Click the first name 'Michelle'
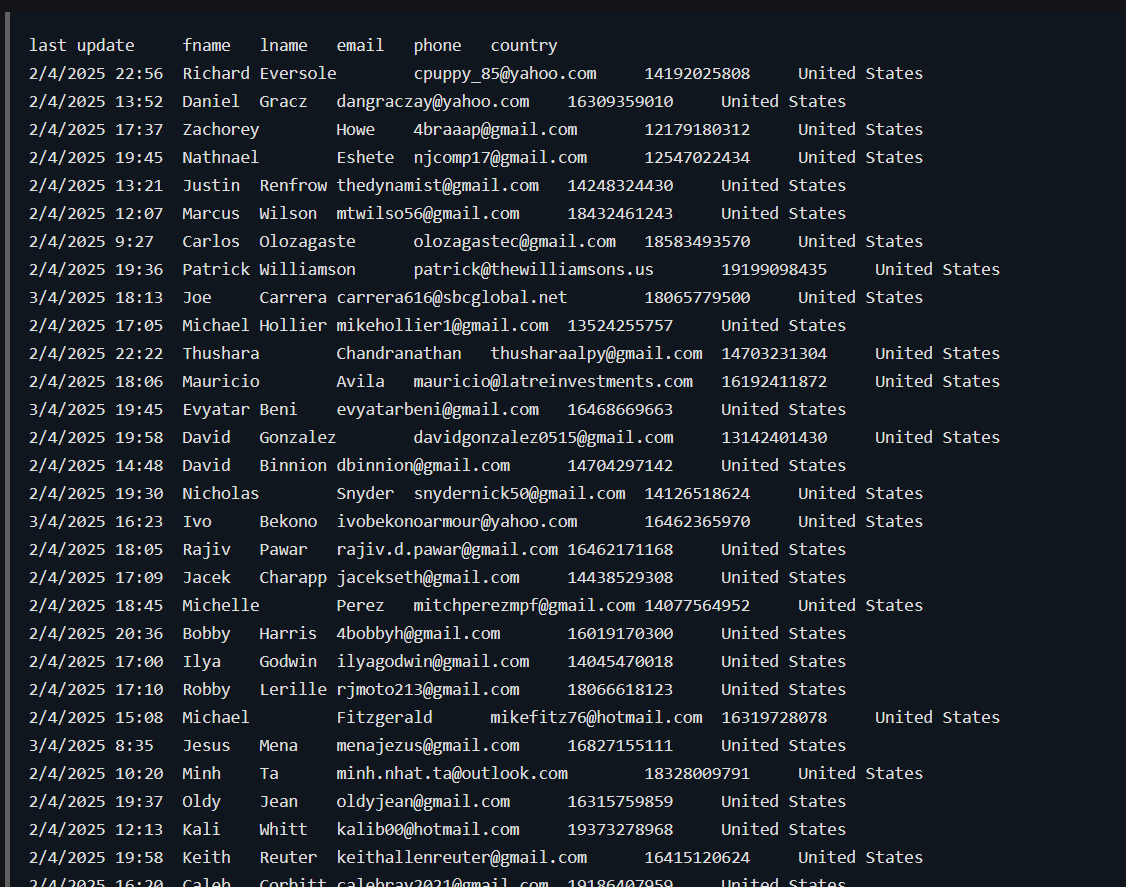Image resolution: width=1126 pixels, height=887 pixels. coord(220,605)
